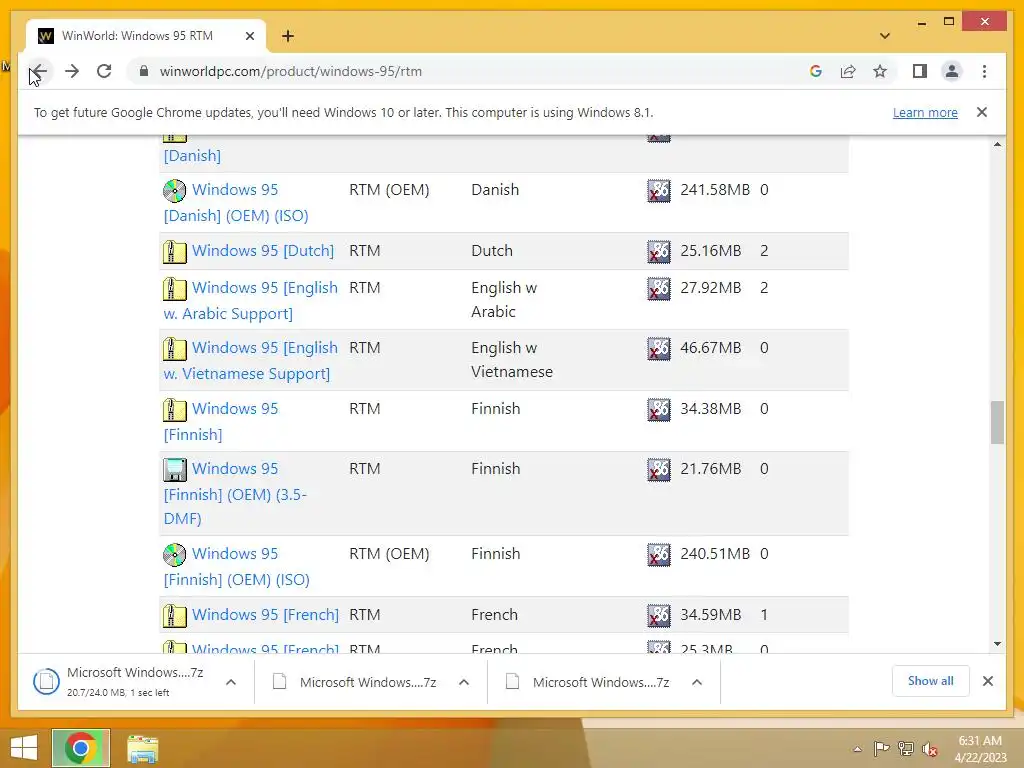1024x768 pixels.
Task: Click the x86 icon in the 21.76MB row
Action: click(659, 470)
